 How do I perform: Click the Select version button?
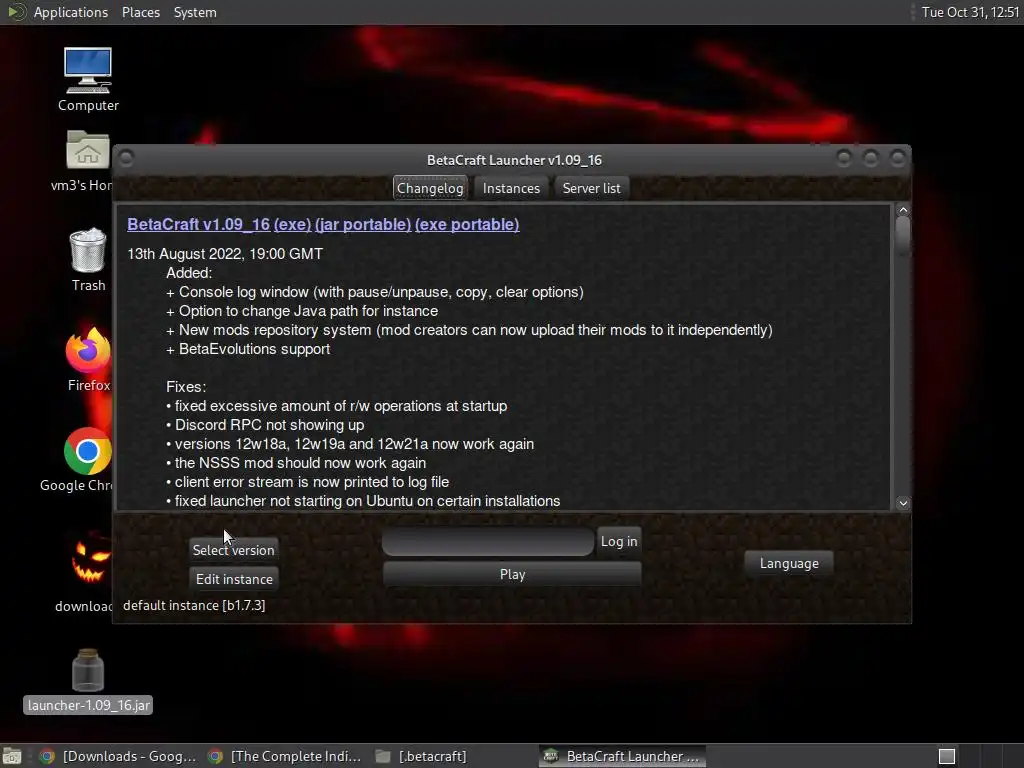click(x=233, y=550)
